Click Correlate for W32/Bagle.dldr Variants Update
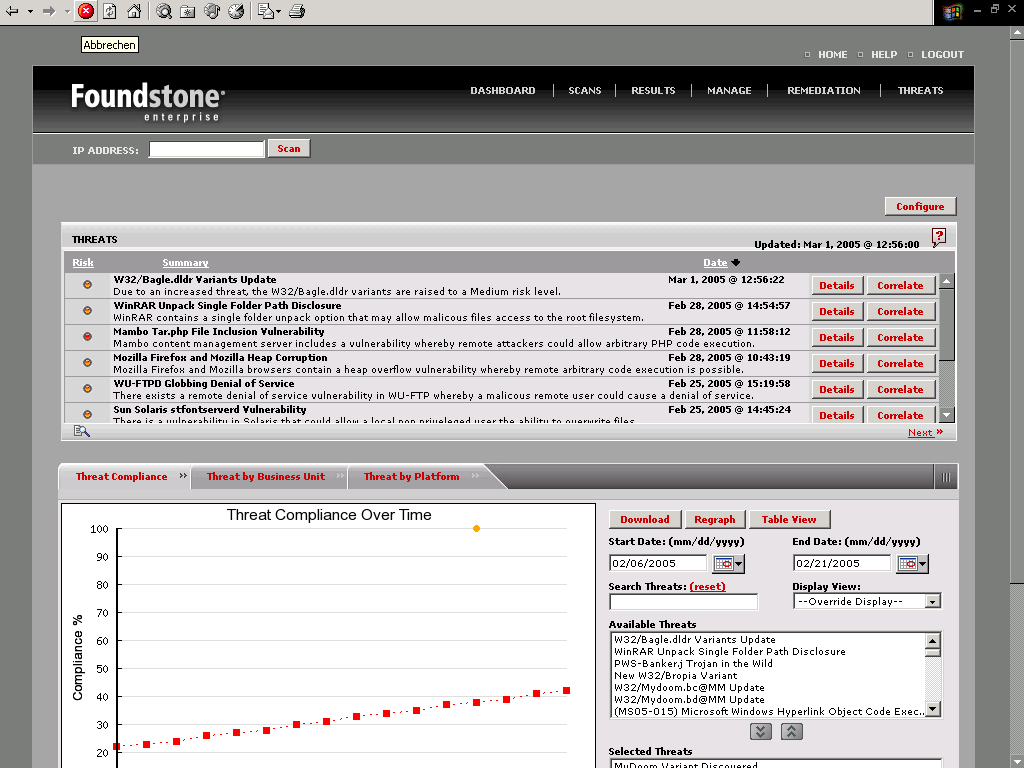1024x768 pixels. click(x=900, y=285)
